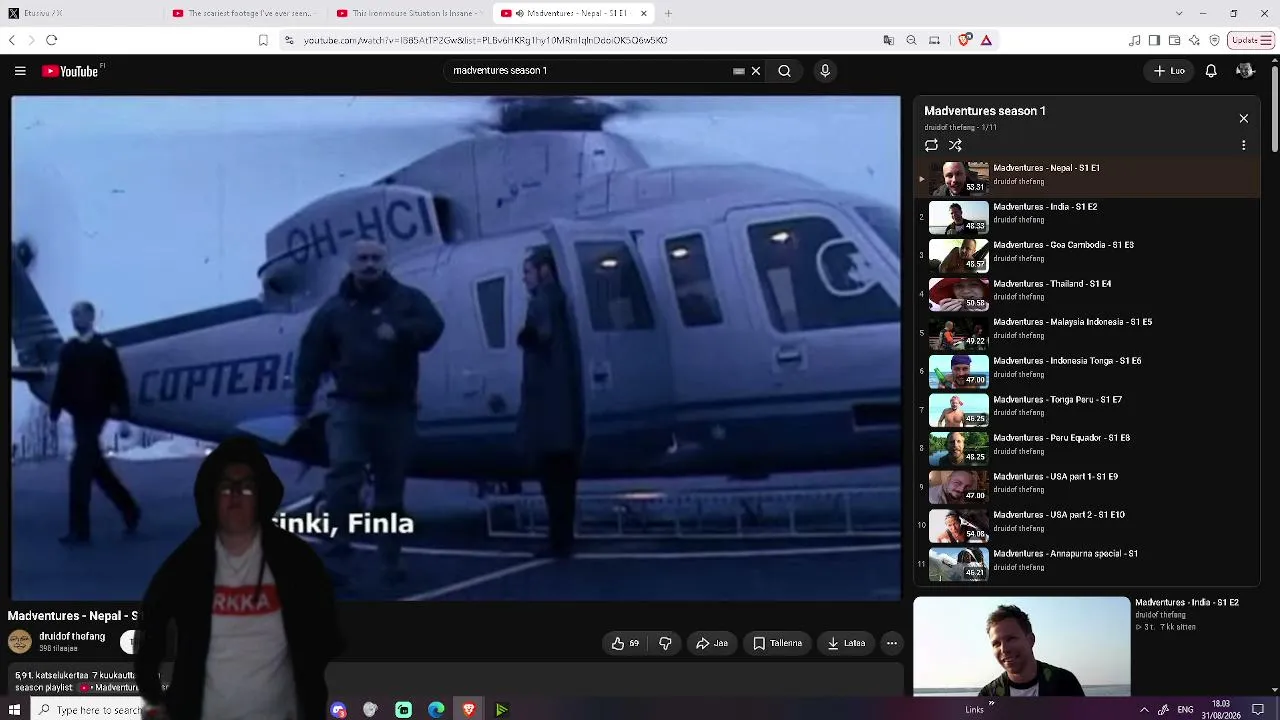
Task: Click the address bar URL
Action: (486, 41)
